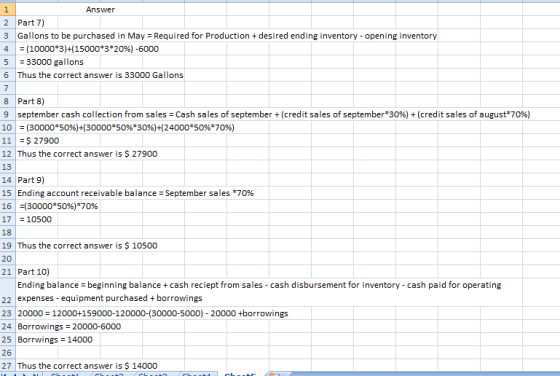Click 'Thus the correct answer is $ 14000'
560x376 pixels.
coord(88,366)
